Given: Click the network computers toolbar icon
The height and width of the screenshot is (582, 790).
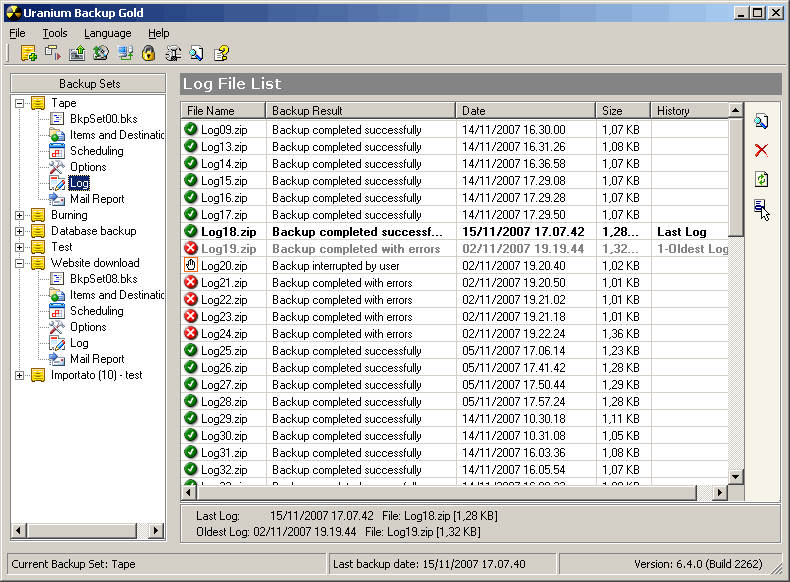Looking at the screenshot, I should (x=125, y=53).
